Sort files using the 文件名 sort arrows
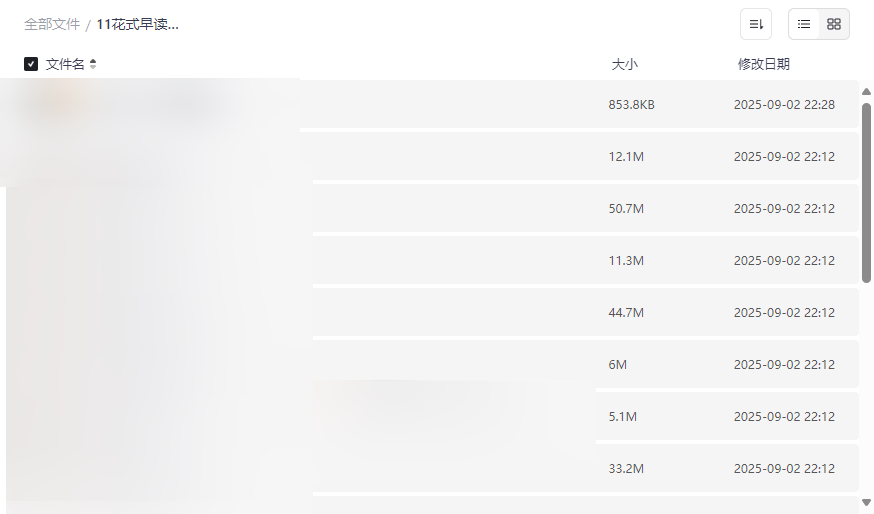The width and height of the screenshot is (874, 514). click(x=93, y=64)
